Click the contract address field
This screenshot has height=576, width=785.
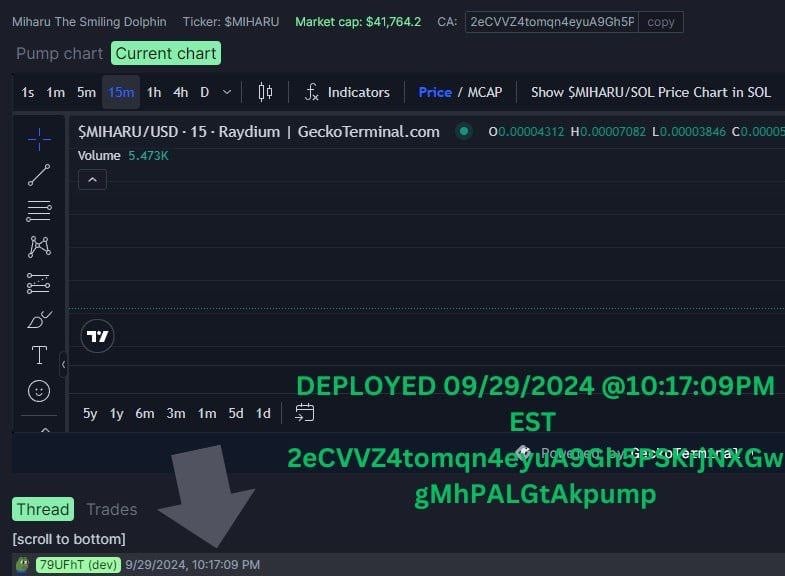[x=552, y=22]
